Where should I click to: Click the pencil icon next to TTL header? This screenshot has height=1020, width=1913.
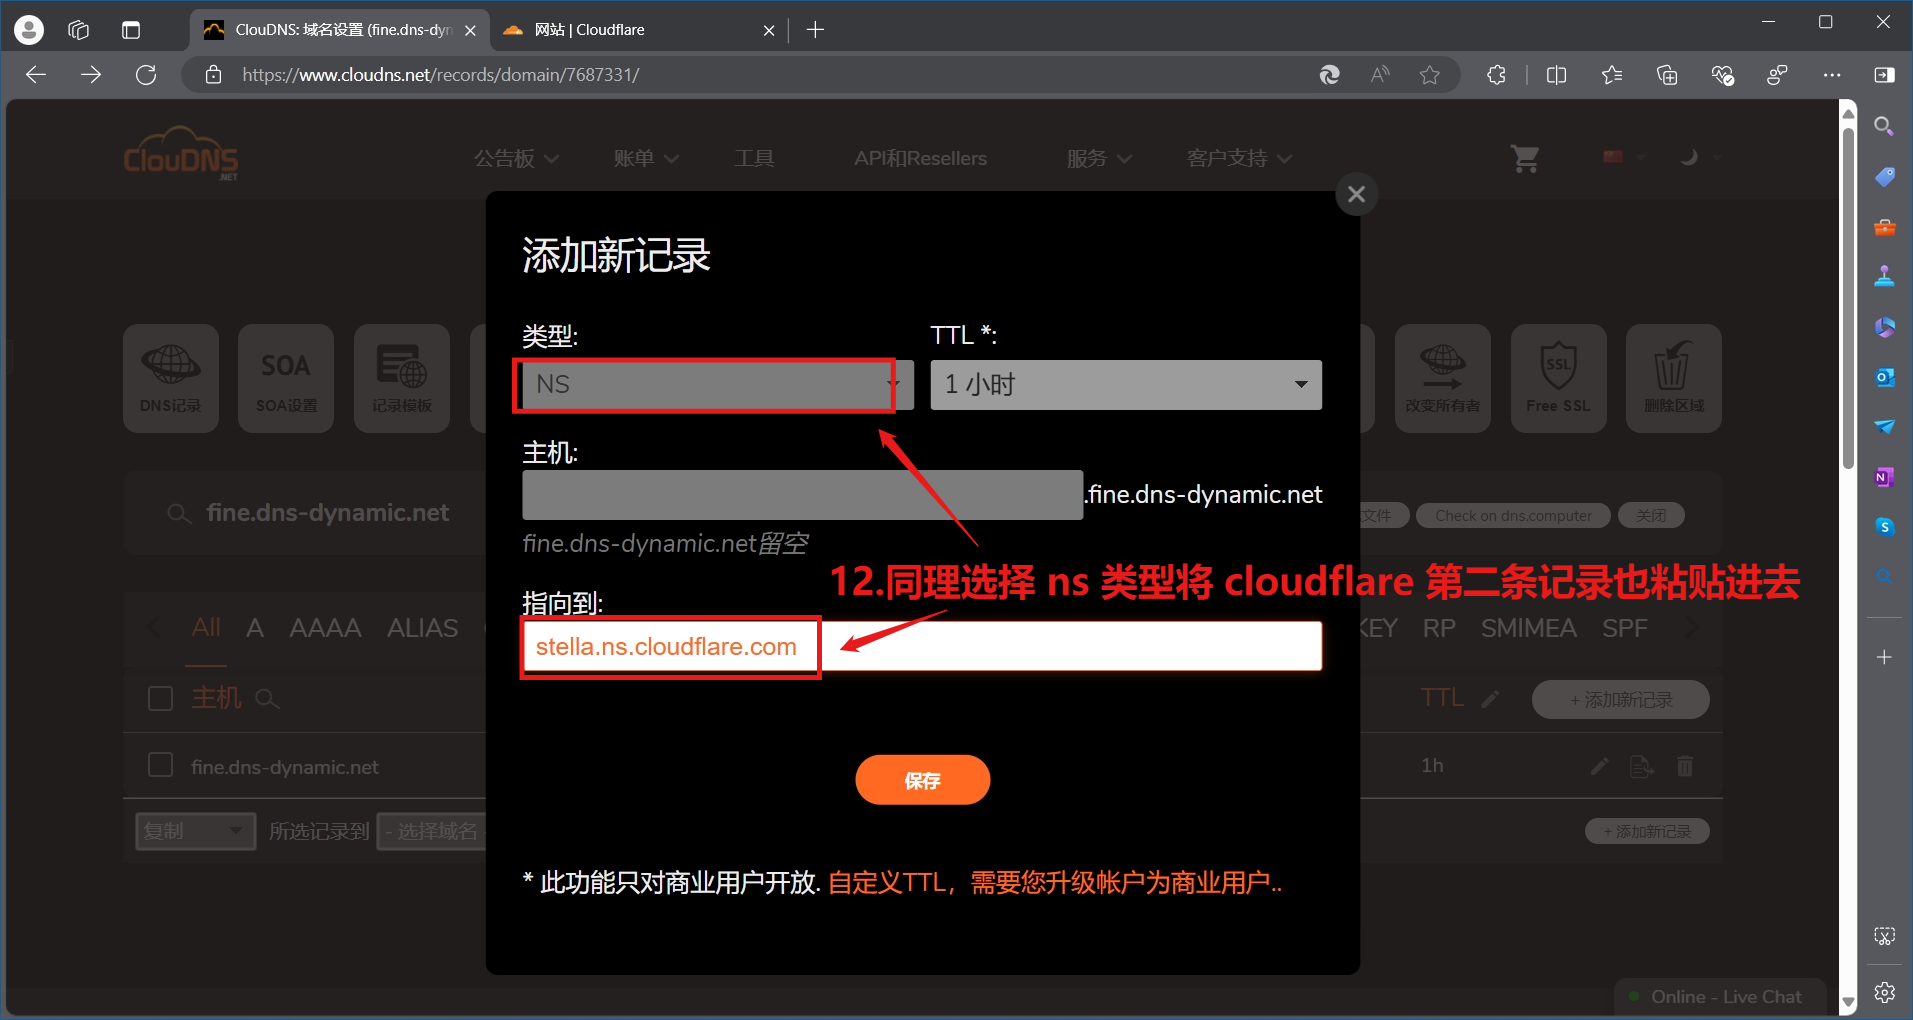click(x=1490, y=699)
